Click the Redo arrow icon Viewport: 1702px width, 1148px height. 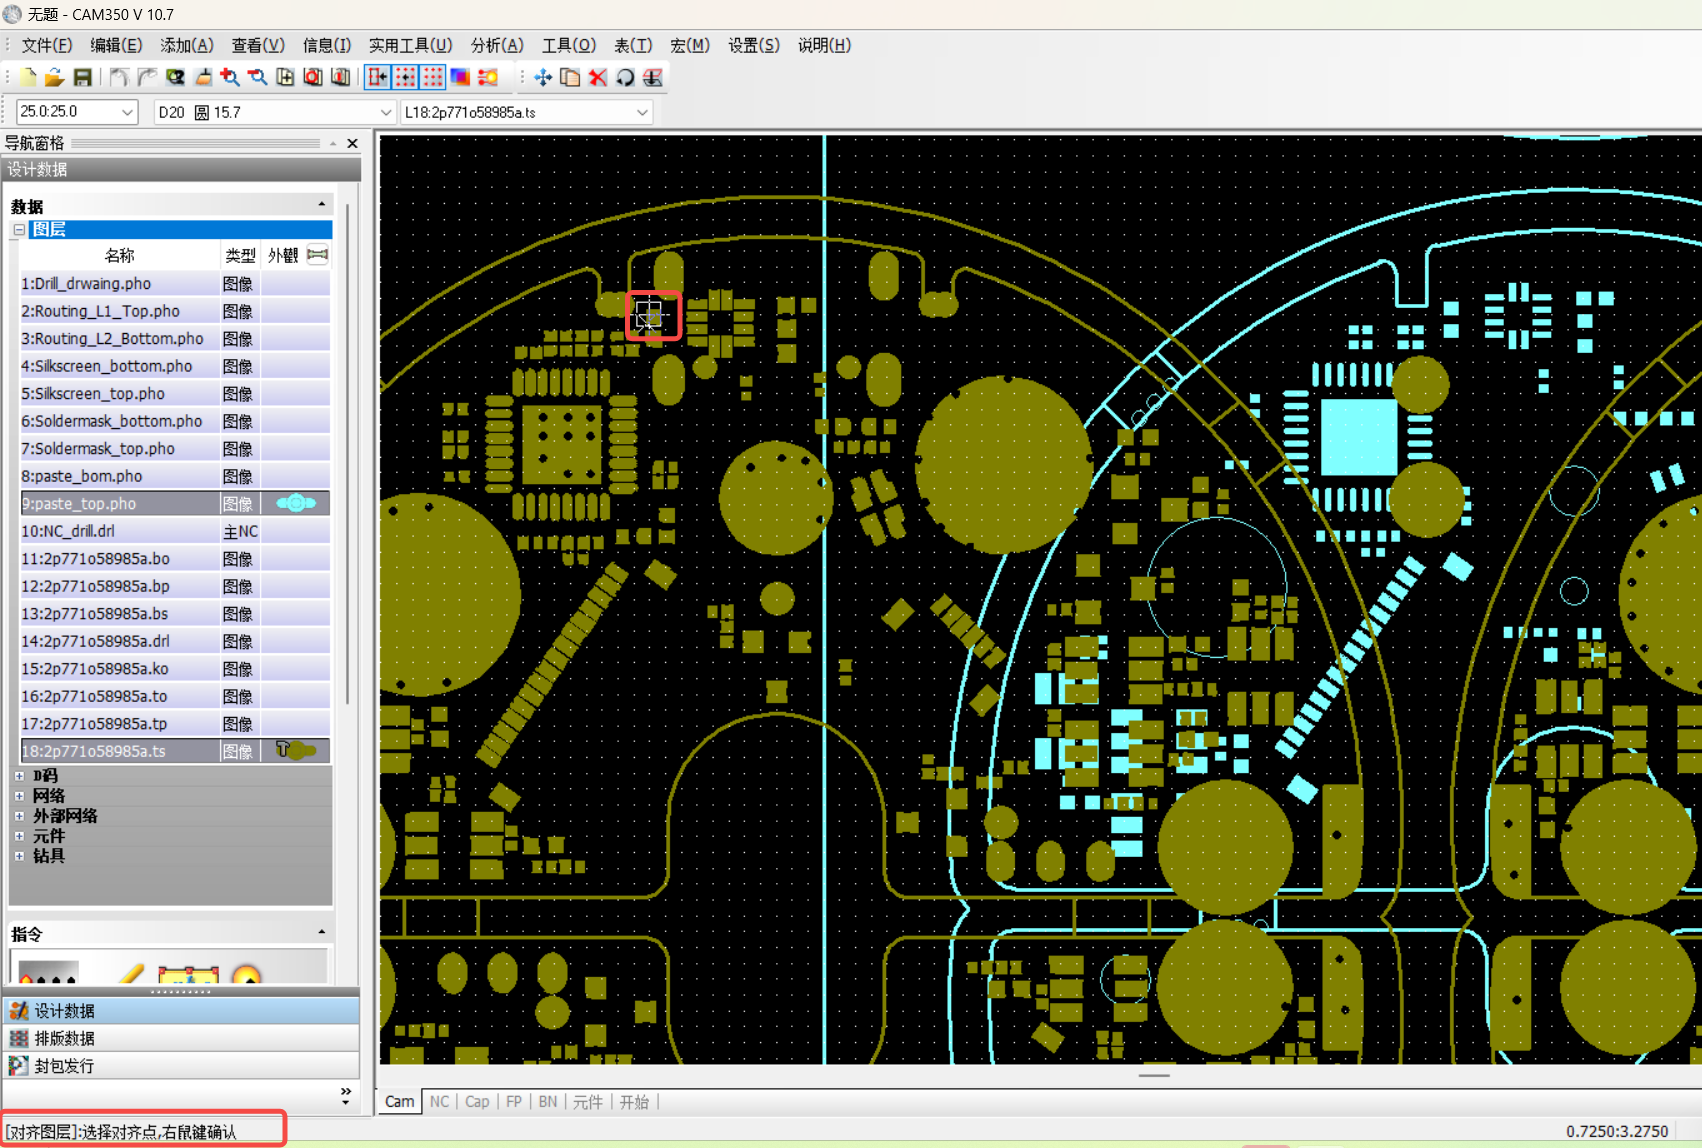pos(147,77)
